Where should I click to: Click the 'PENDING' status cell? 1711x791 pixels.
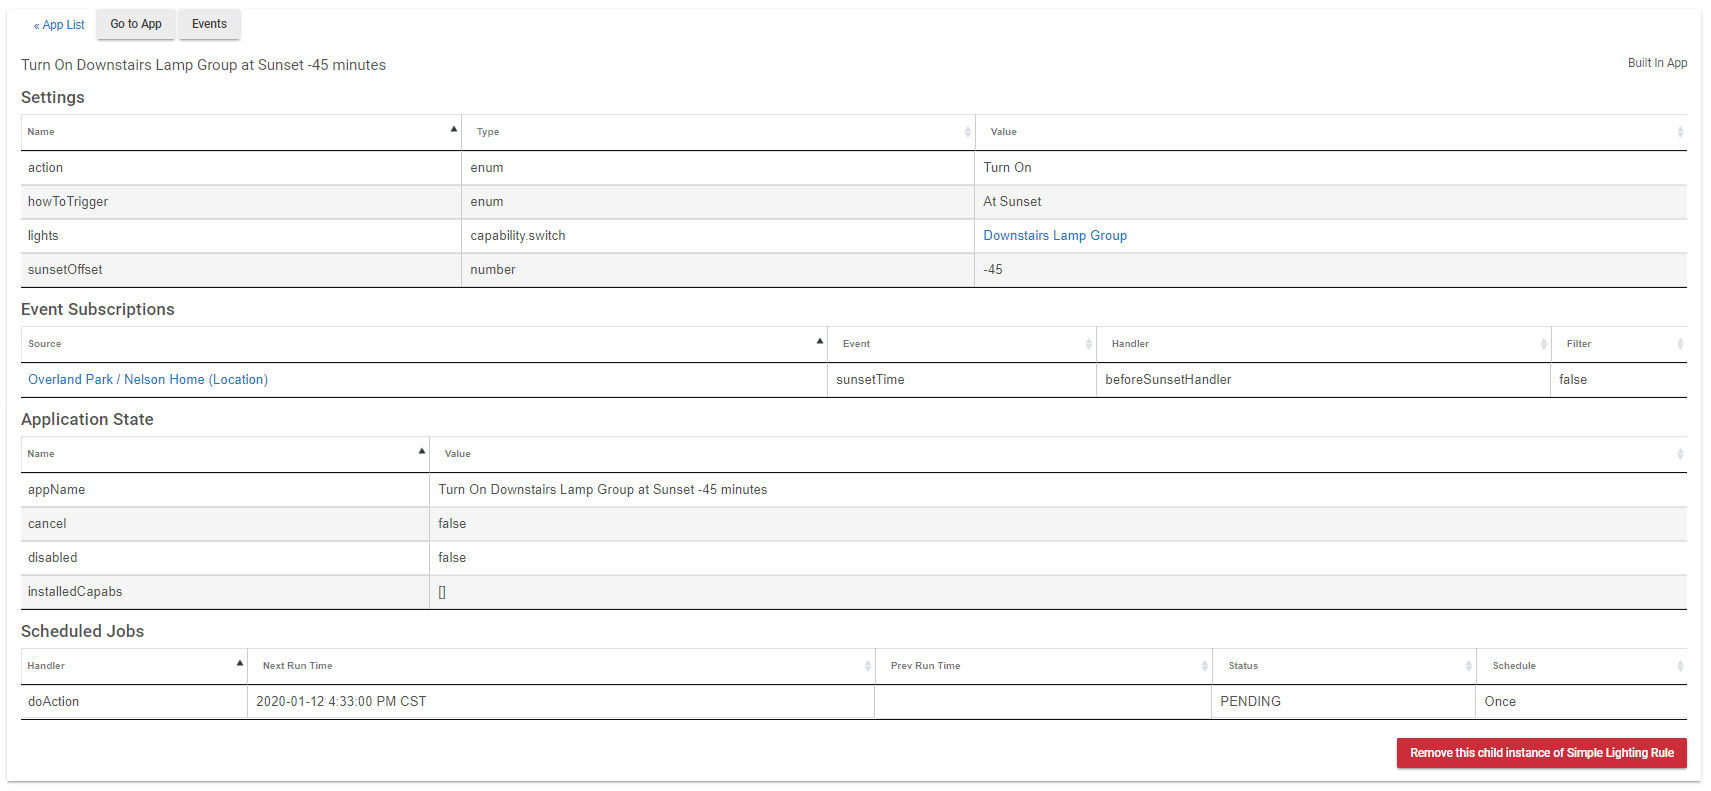pyautogui.click(x=1344, y=702)
